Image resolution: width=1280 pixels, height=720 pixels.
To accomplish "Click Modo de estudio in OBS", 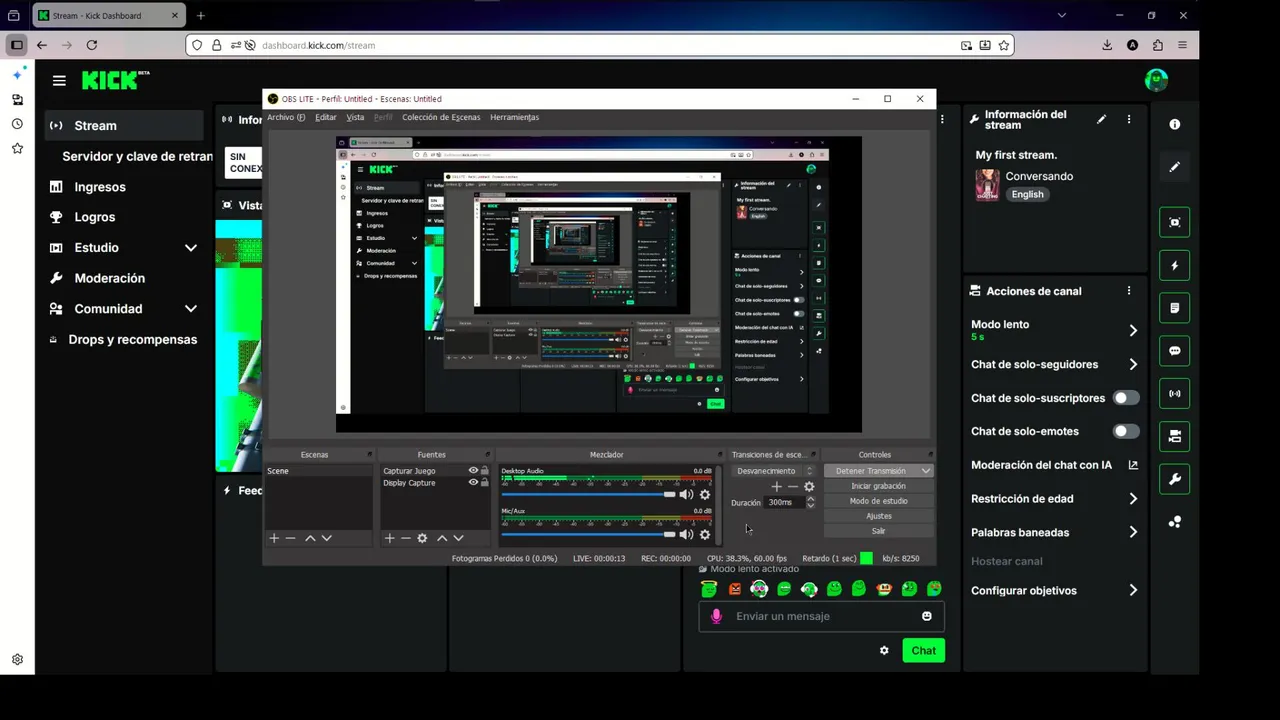I will (x=878, y=501).
